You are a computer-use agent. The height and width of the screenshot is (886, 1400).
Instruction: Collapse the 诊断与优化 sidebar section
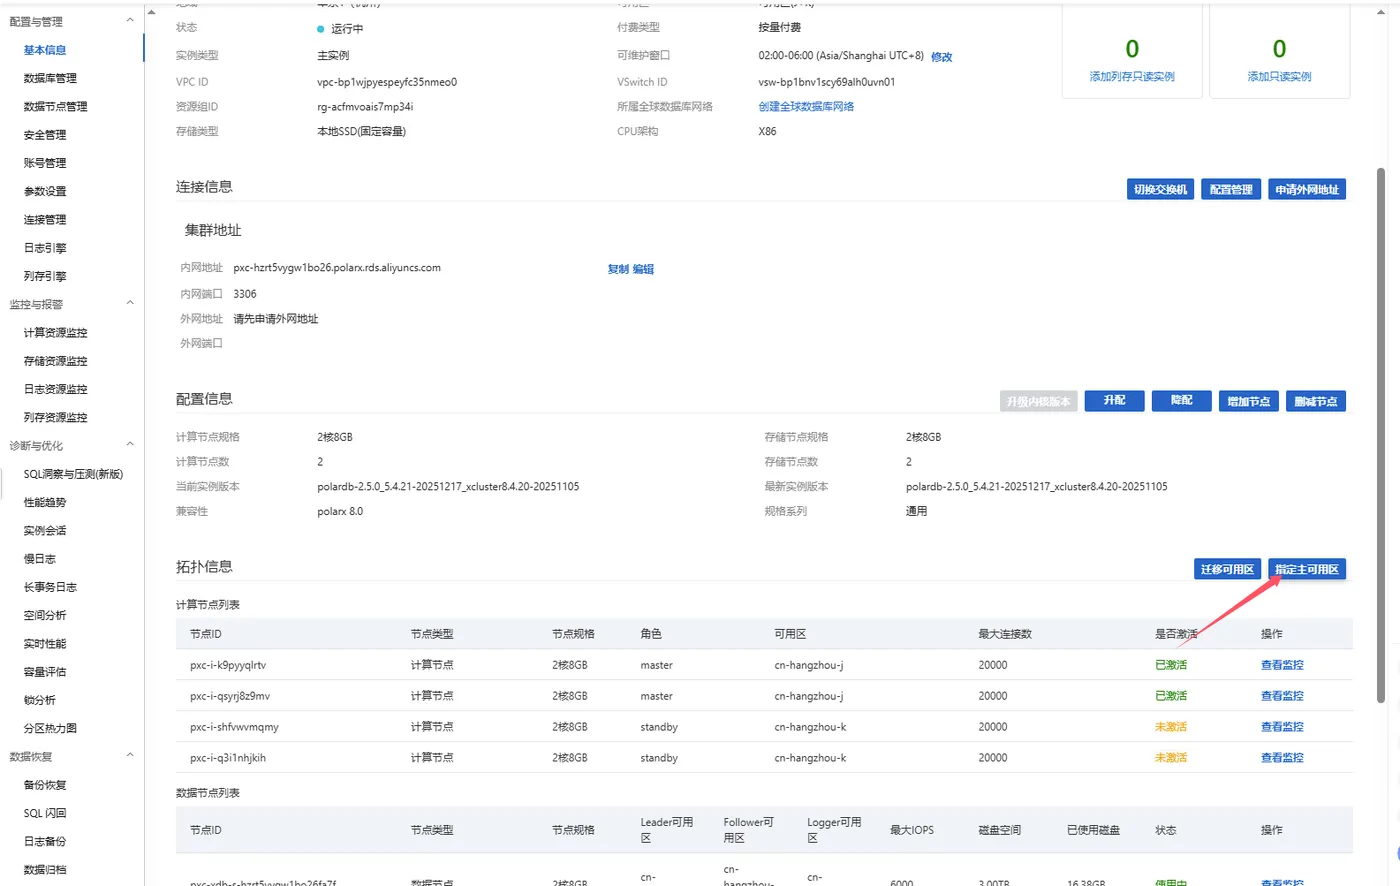130,445
